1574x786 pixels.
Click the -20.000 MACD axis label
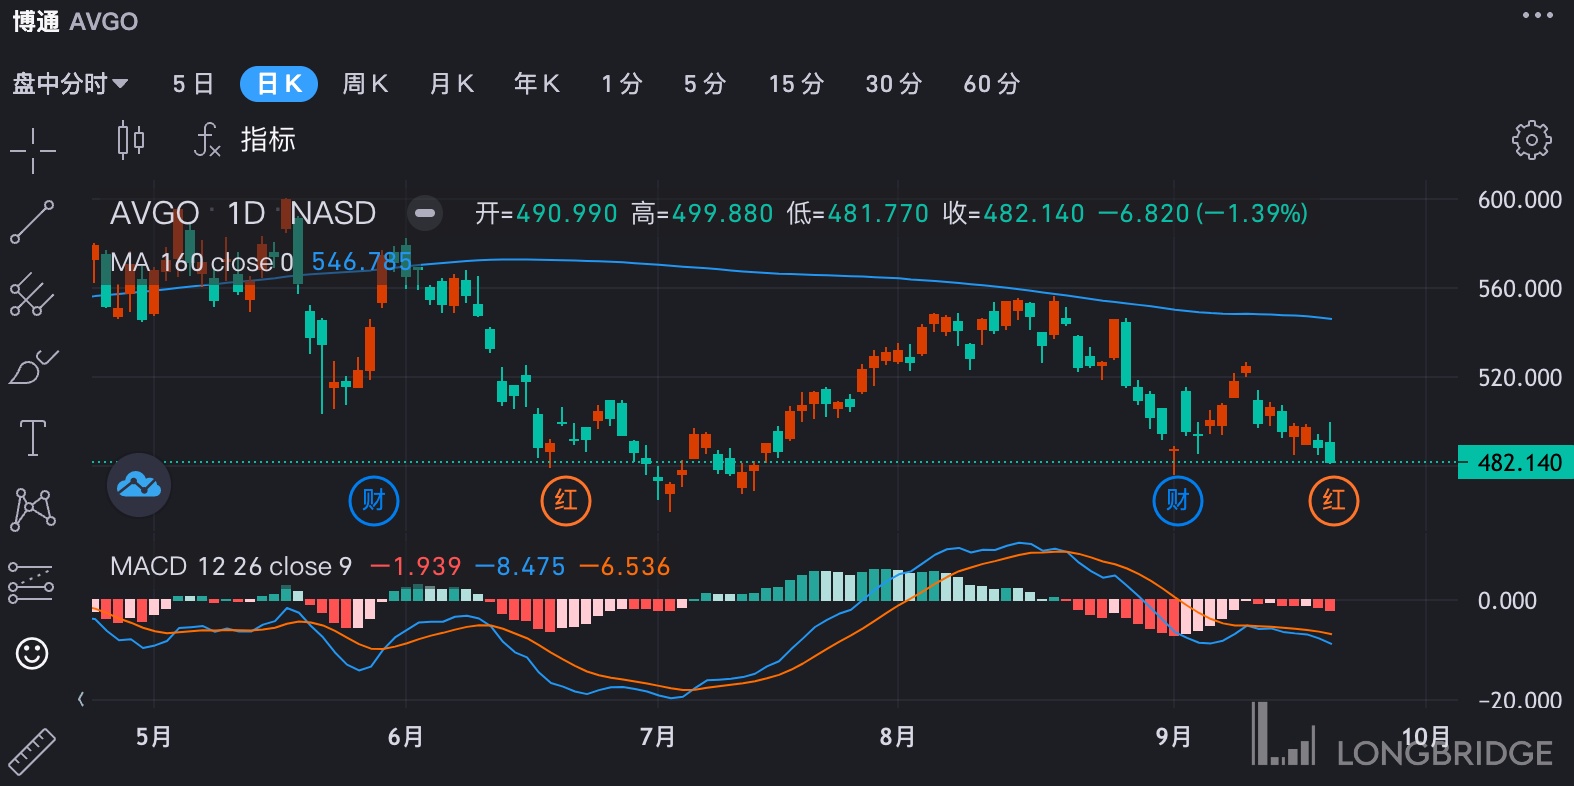(1520, 700)
